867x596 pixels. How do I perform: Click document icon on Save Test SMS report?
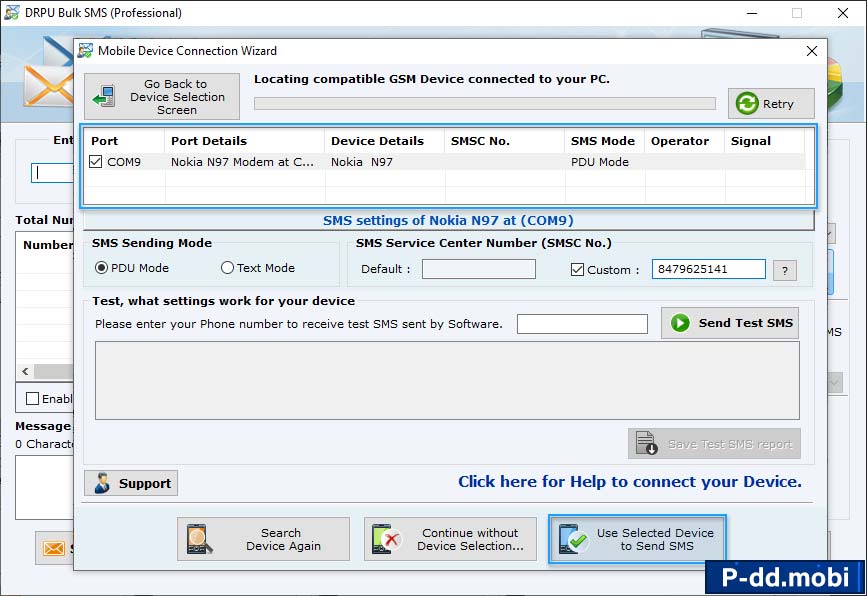point(646,443)
